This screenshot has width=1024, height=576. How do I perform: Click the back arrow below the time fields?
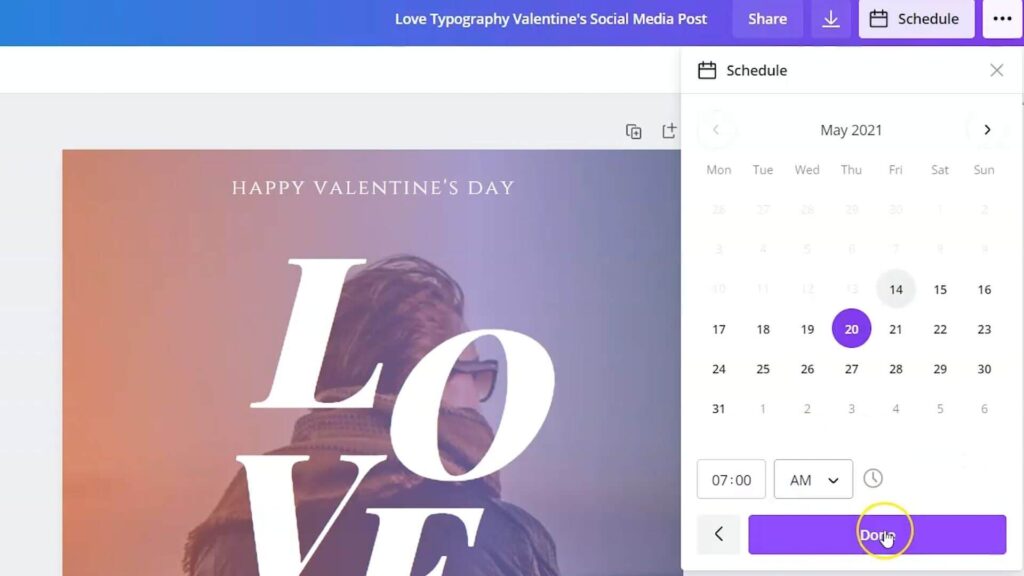[x=718, y=534]
